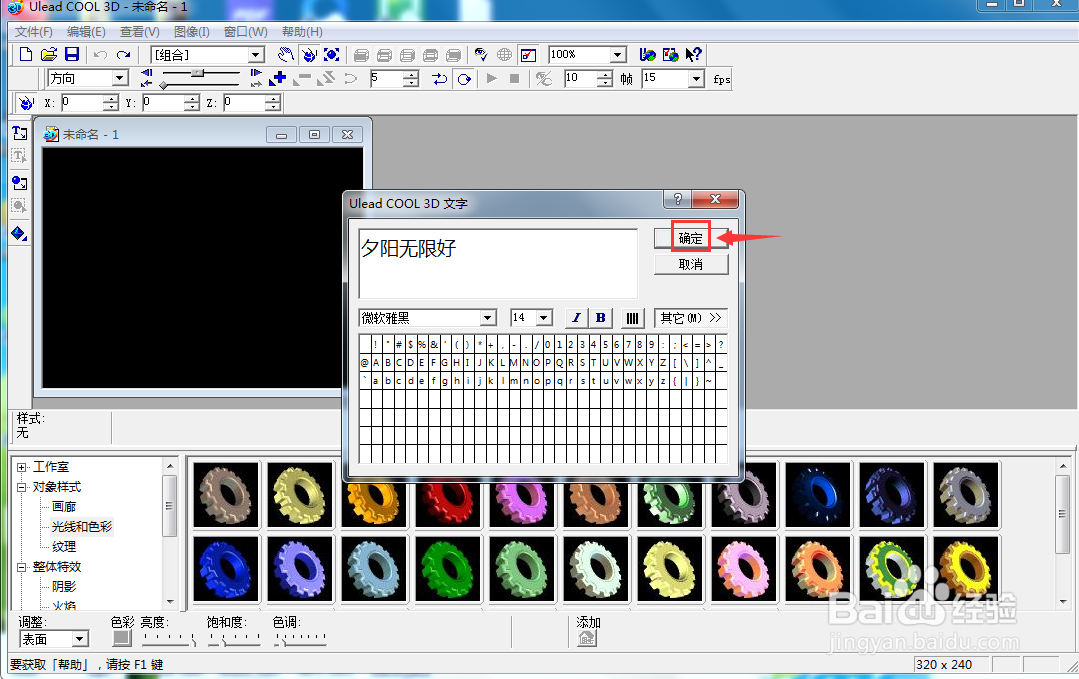Select the Rotate Object tool in main toolbar
Screen dimensions: 1079x679
(309, 54)
